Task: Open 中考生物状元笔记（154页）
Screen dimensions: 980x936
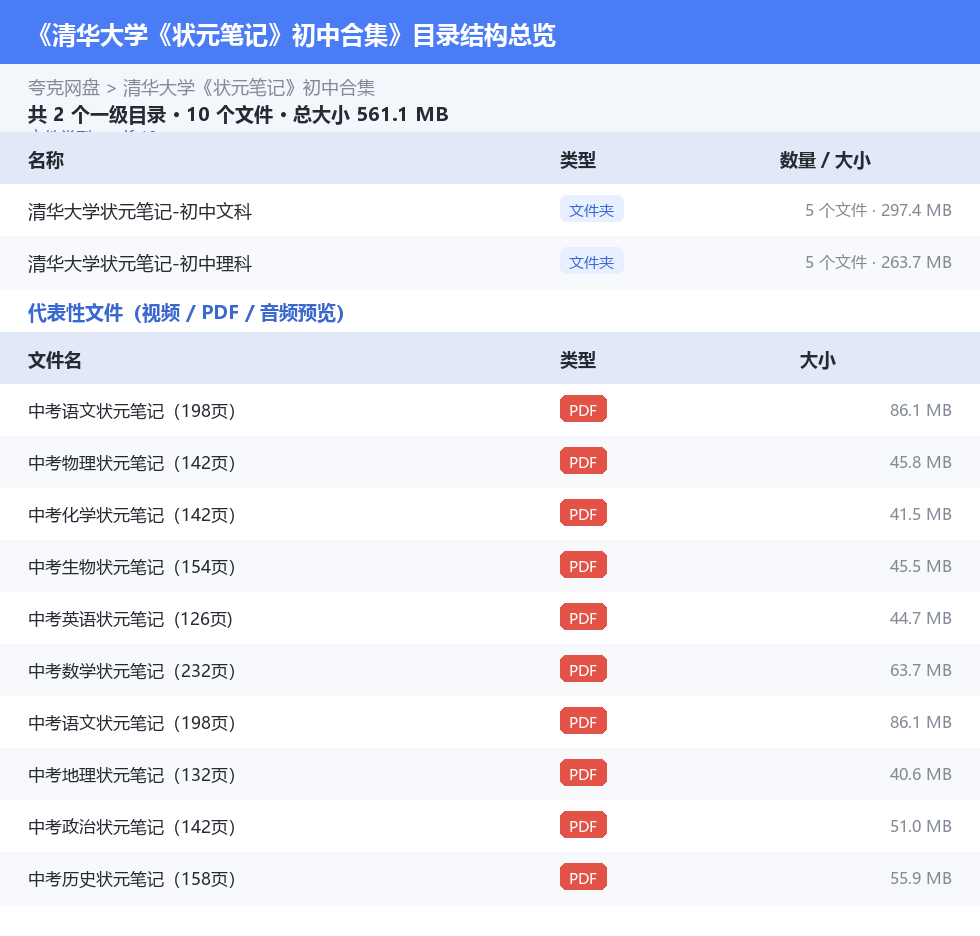Action: click(132, 567)
